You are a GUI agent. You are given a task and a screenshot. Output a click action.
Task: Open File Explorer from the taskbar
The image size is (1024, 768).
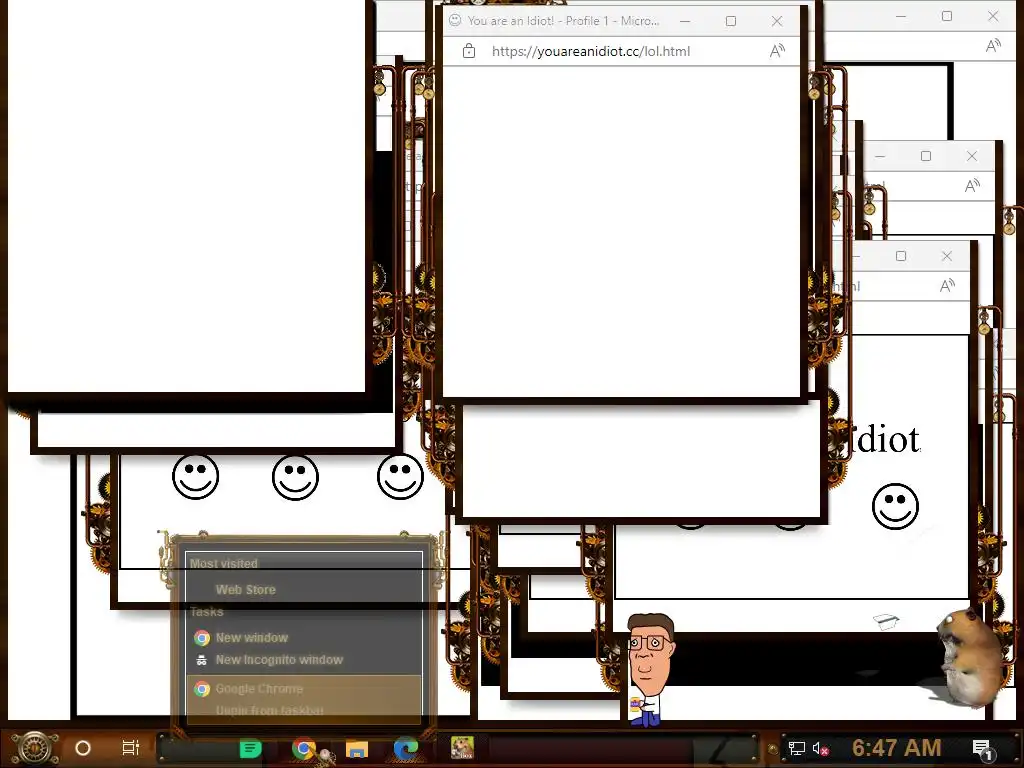tap(357, 749)
